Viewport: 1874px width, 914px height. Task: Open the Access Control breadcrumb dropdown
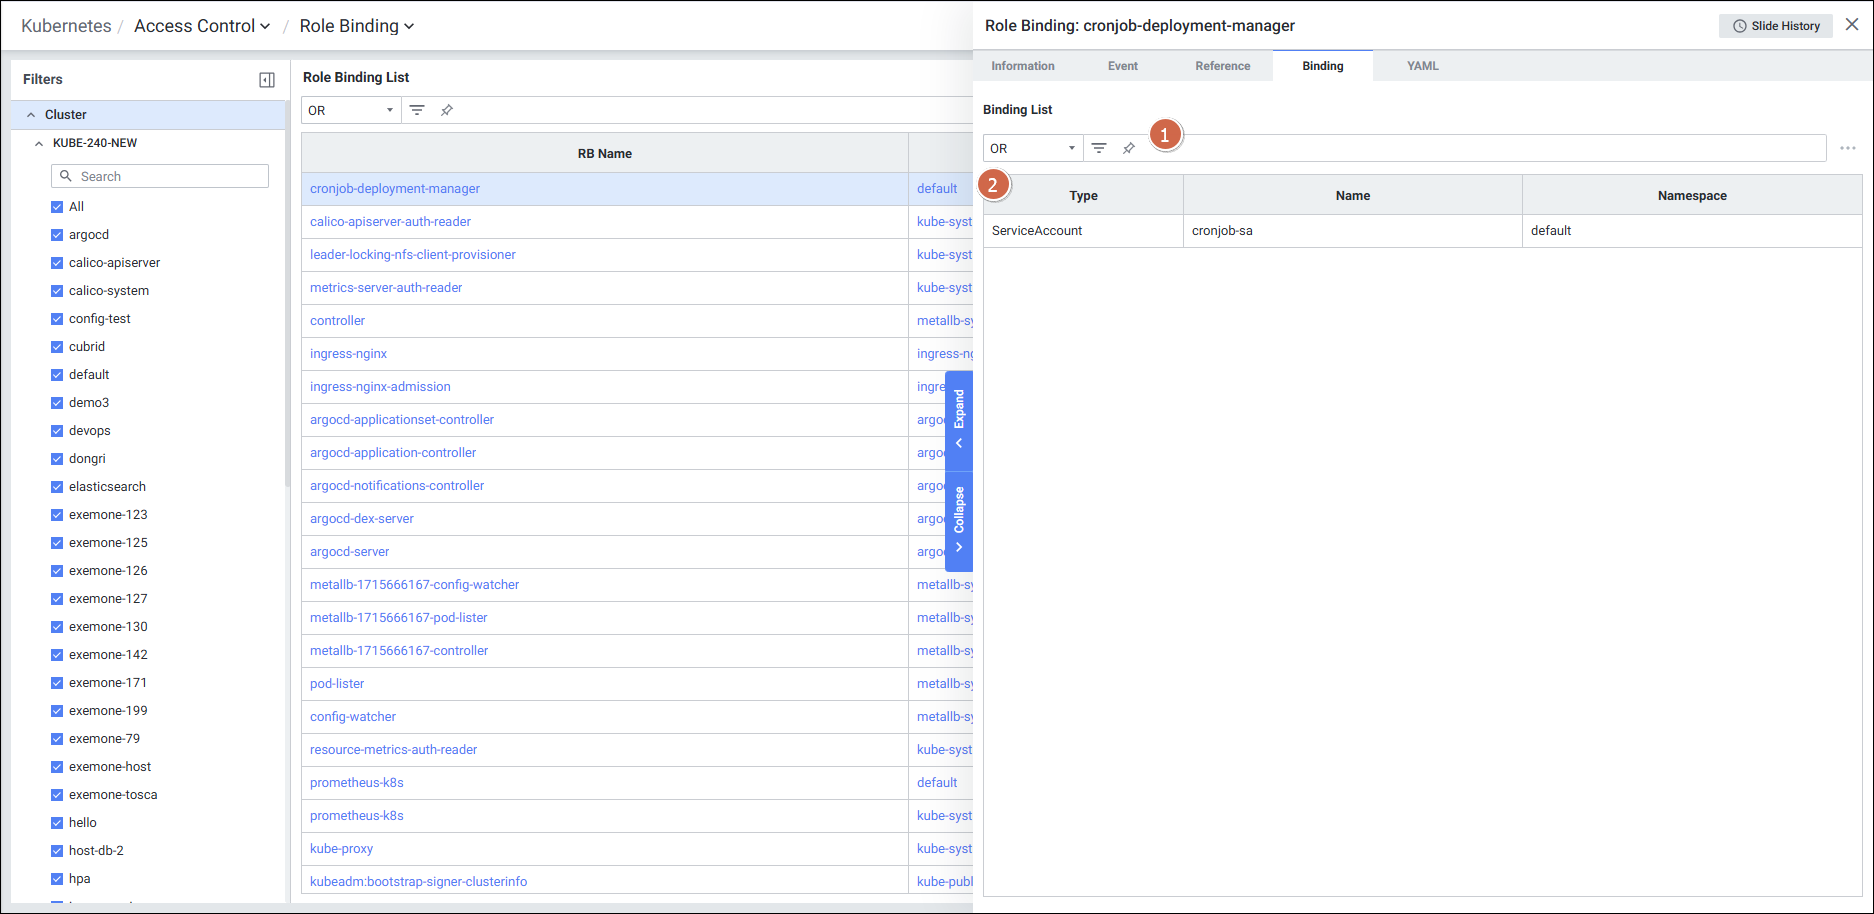pos(202,26)
